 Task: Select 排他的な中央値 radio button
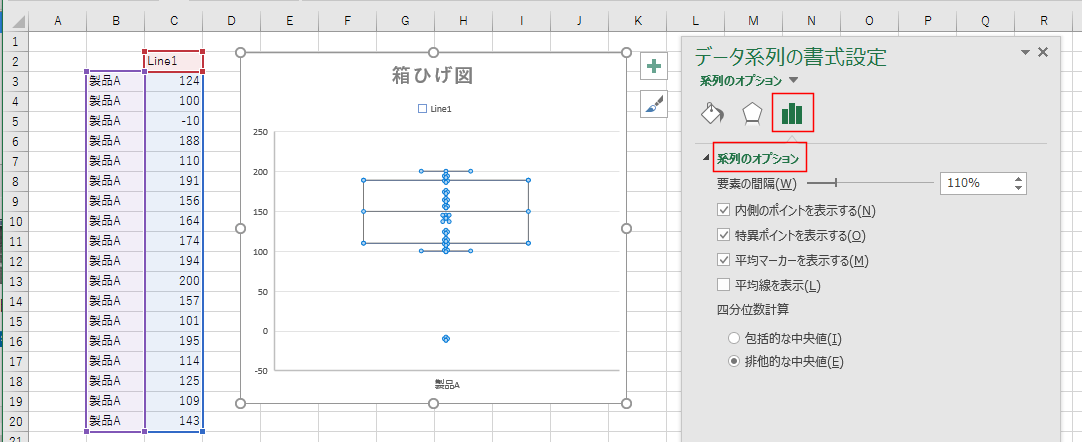pos(734,361)
